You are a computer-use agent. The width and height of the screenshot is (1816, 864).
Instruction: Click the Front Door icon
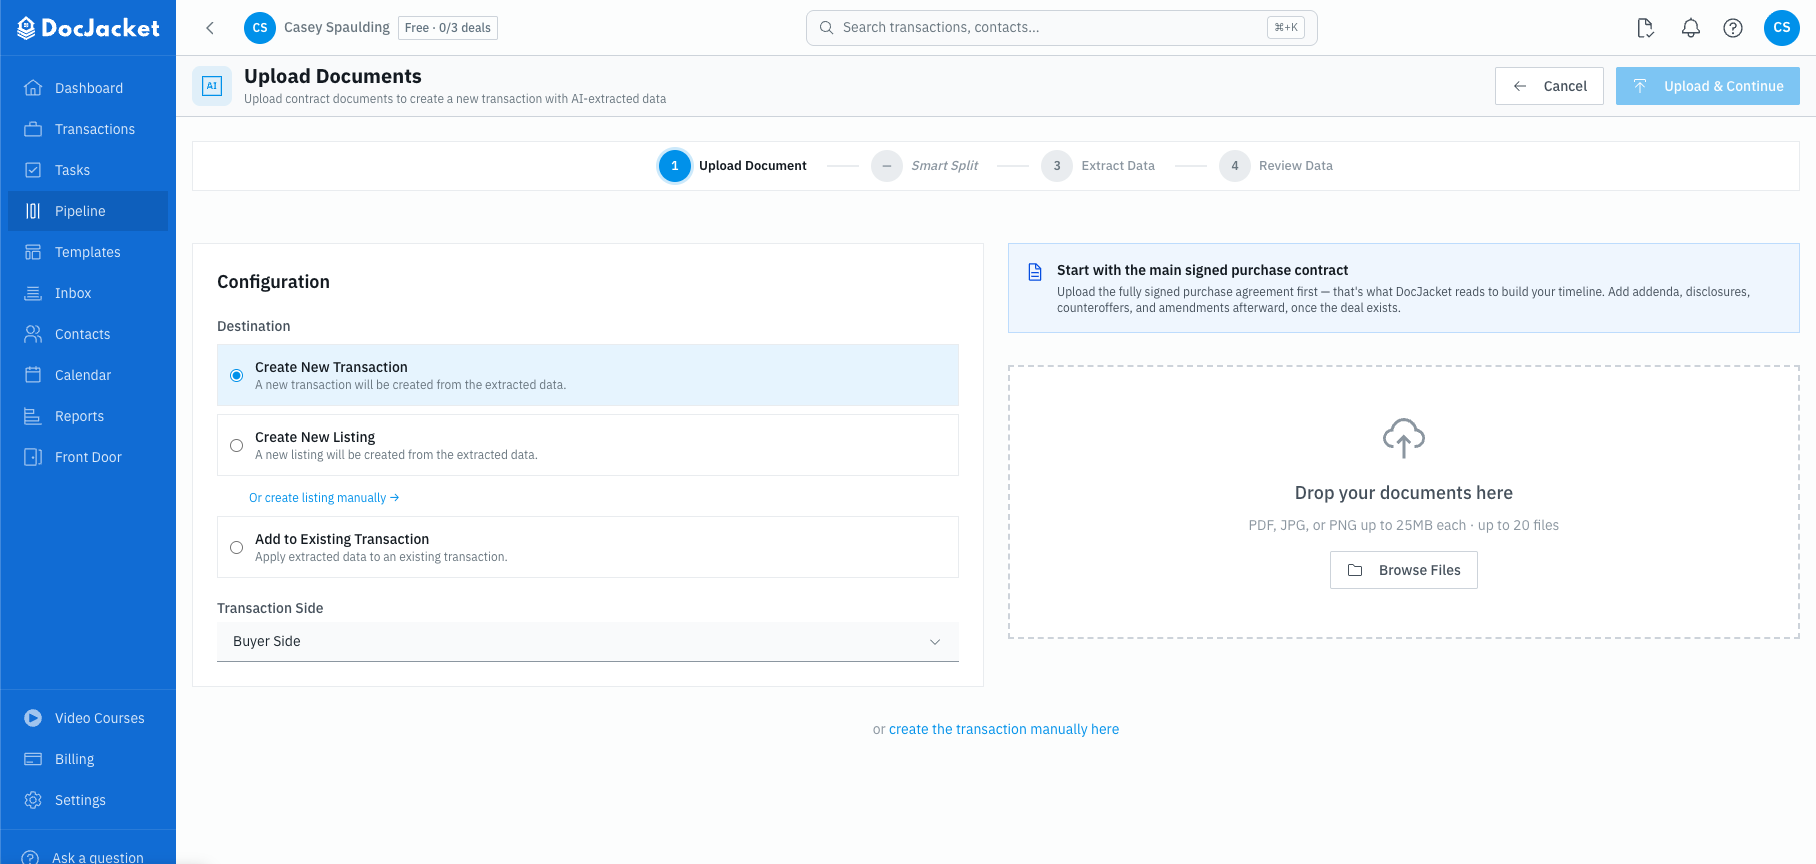[33, 457]
